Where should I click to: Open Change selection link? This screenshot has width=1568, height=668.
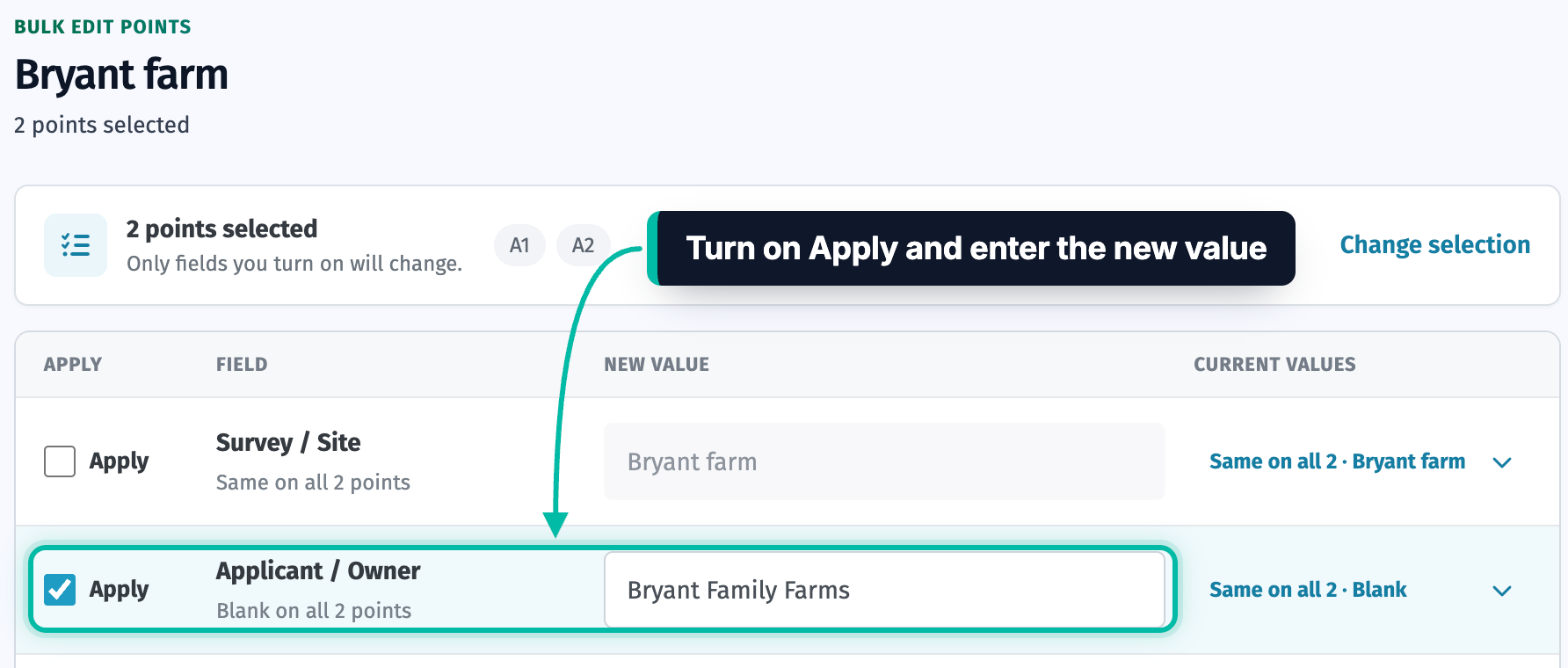tap(1434, 245)
